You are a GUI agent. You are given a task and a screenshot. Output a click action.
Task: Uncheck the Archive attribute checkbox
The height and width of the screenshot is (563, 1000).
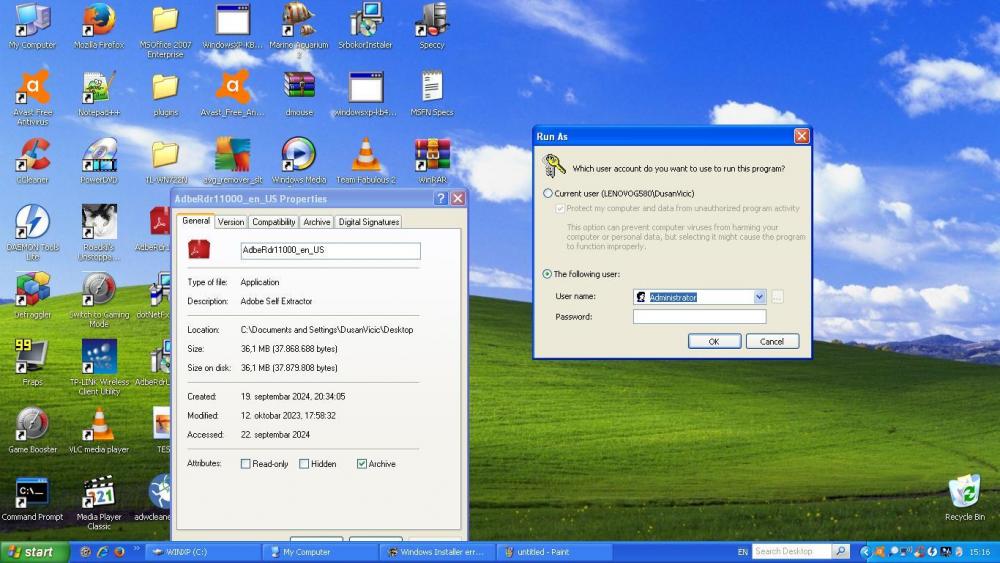click(362, 464)
